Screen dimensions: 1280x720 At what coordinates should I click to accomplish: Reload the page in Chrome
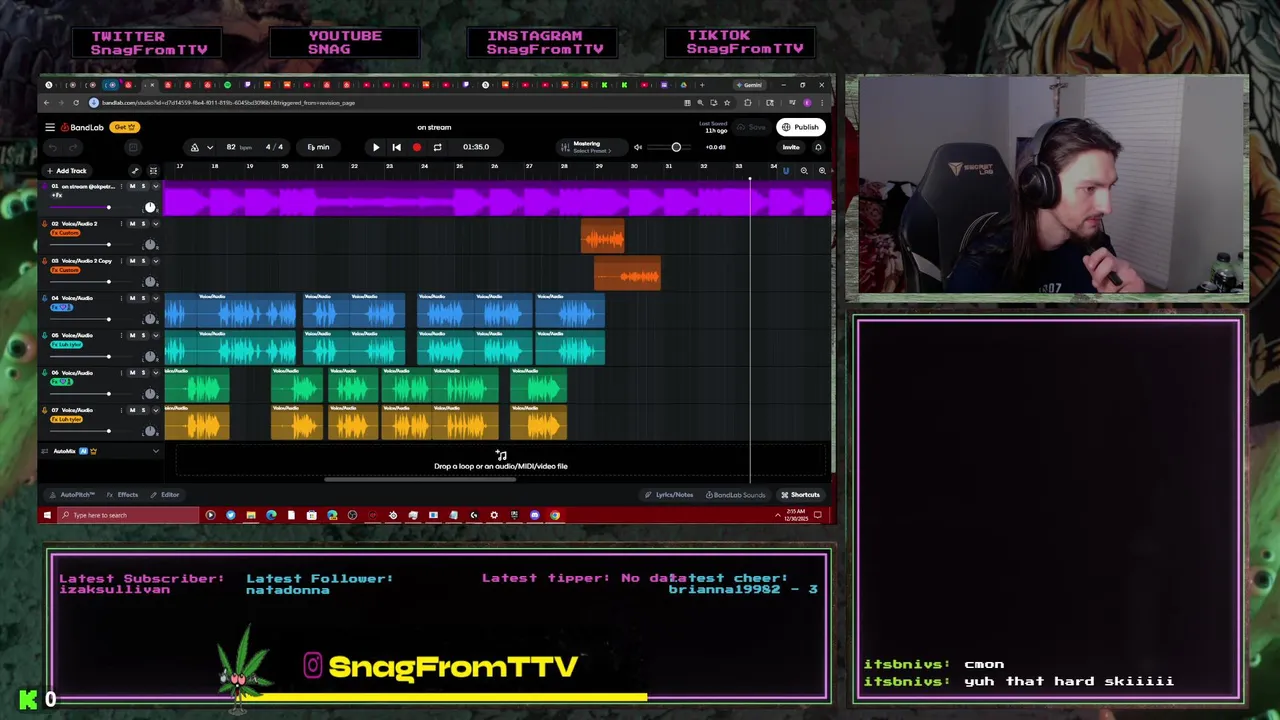point(76,102)
